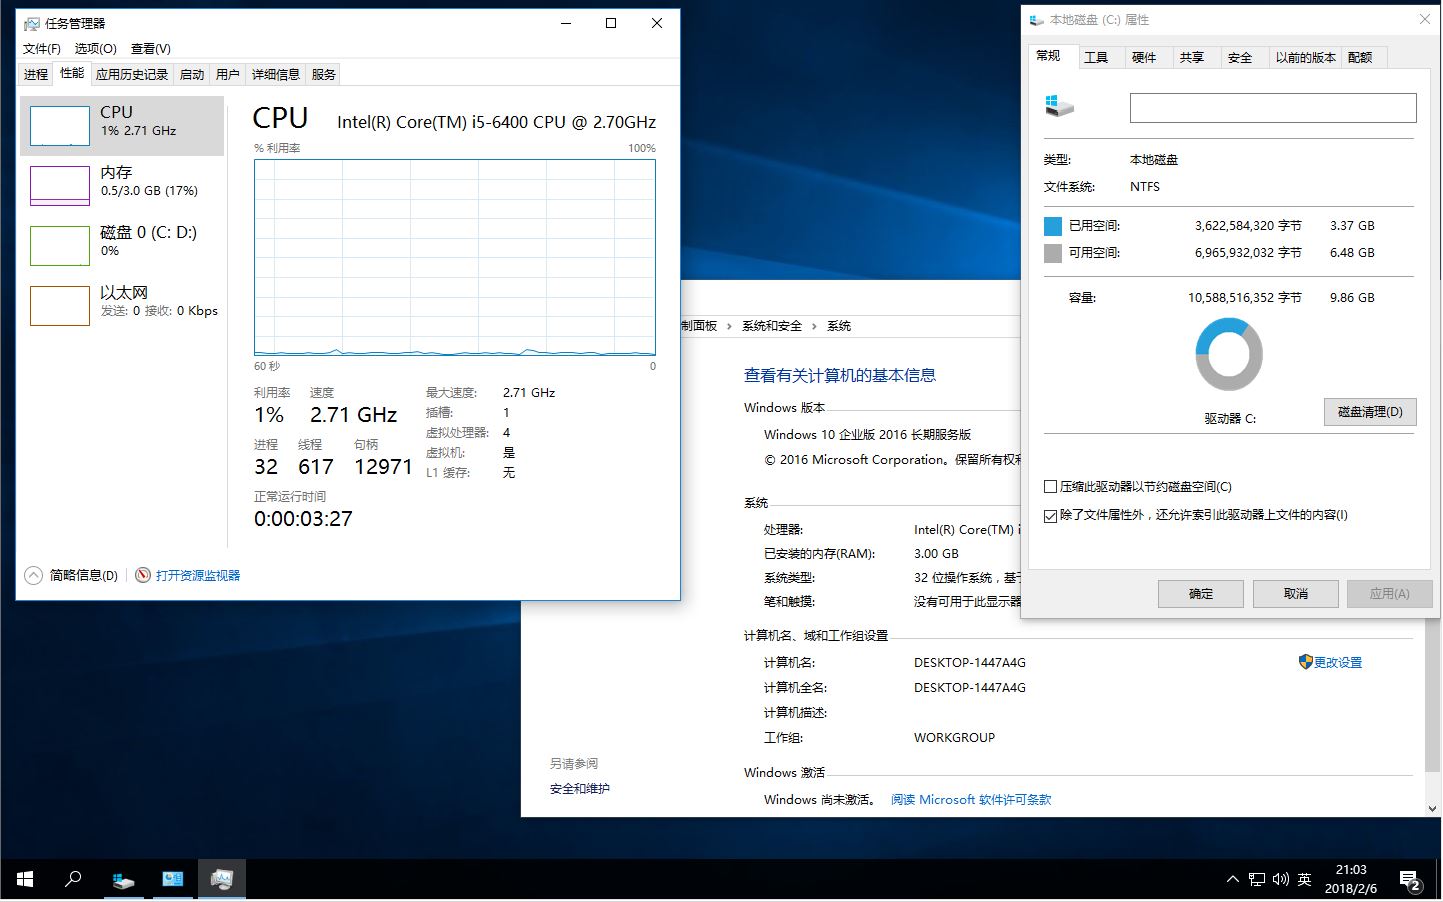Click the volume label input field

point(1272,107)
